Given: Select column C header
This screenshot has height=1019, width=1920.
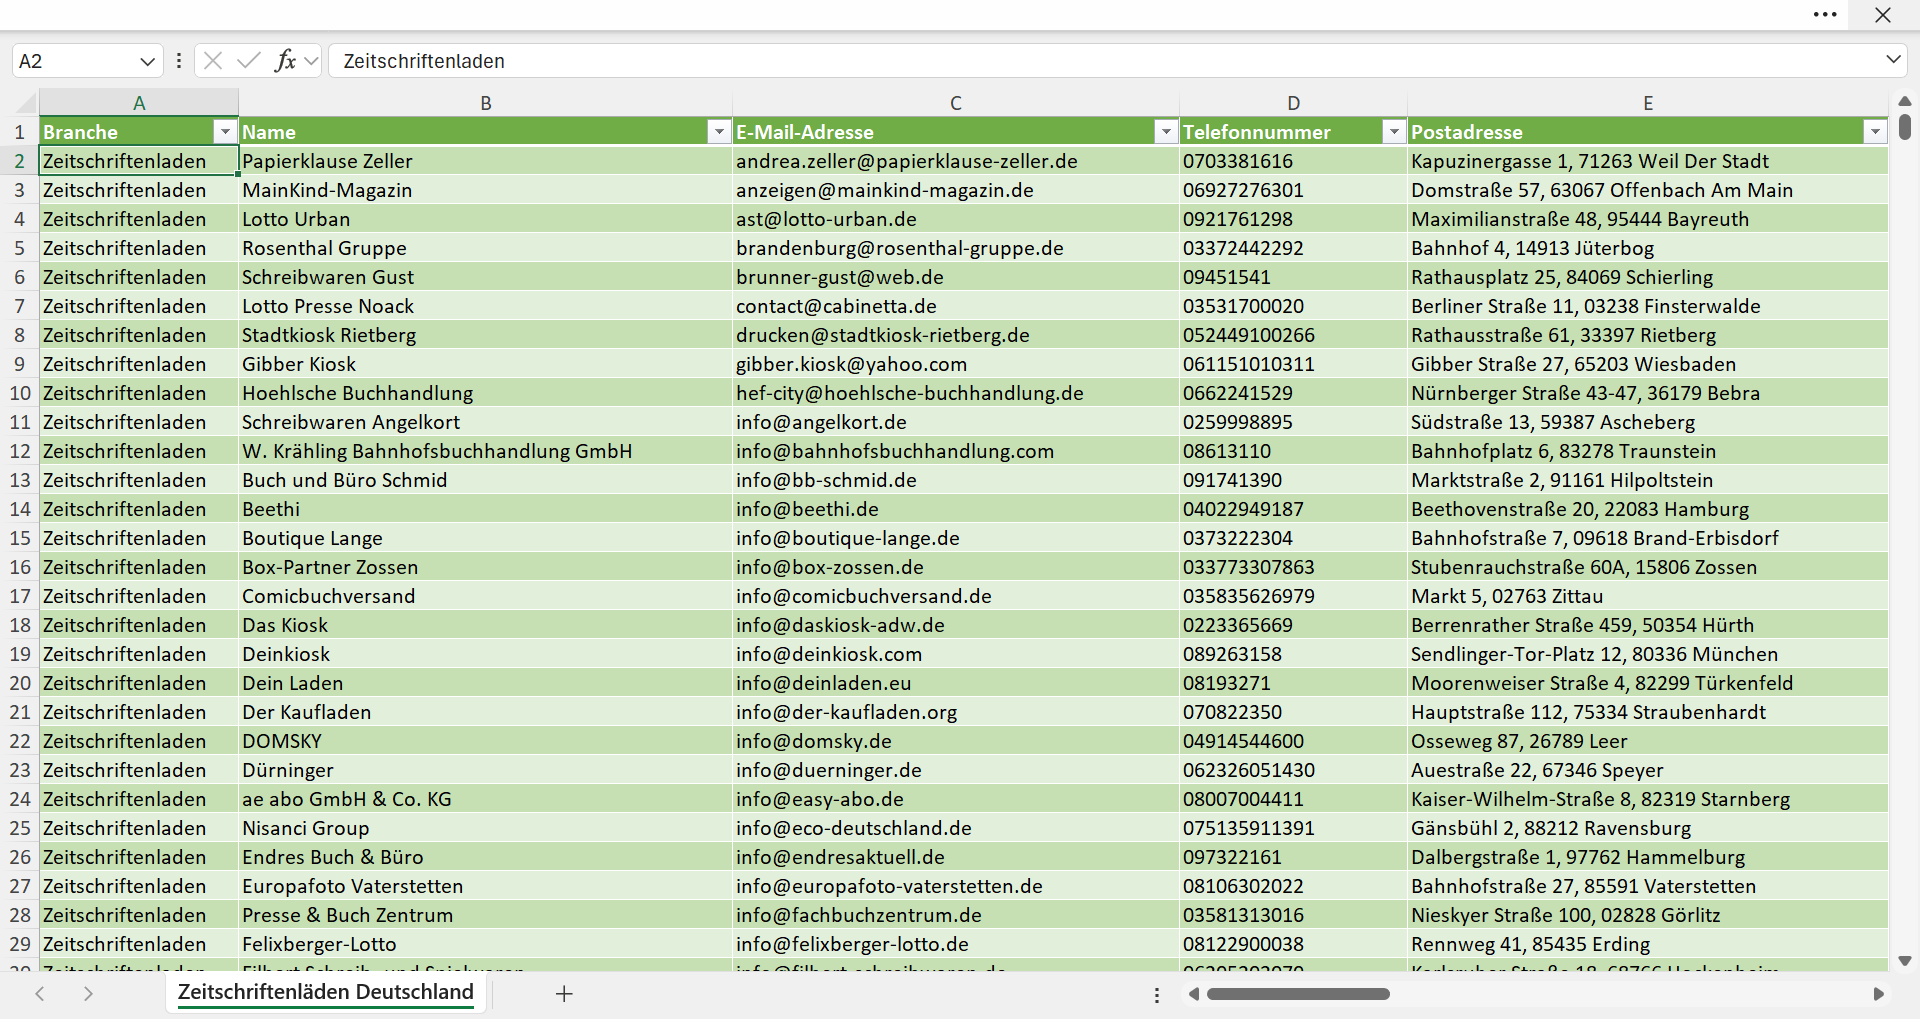Looking at the screenshot, I should [956, 103].
